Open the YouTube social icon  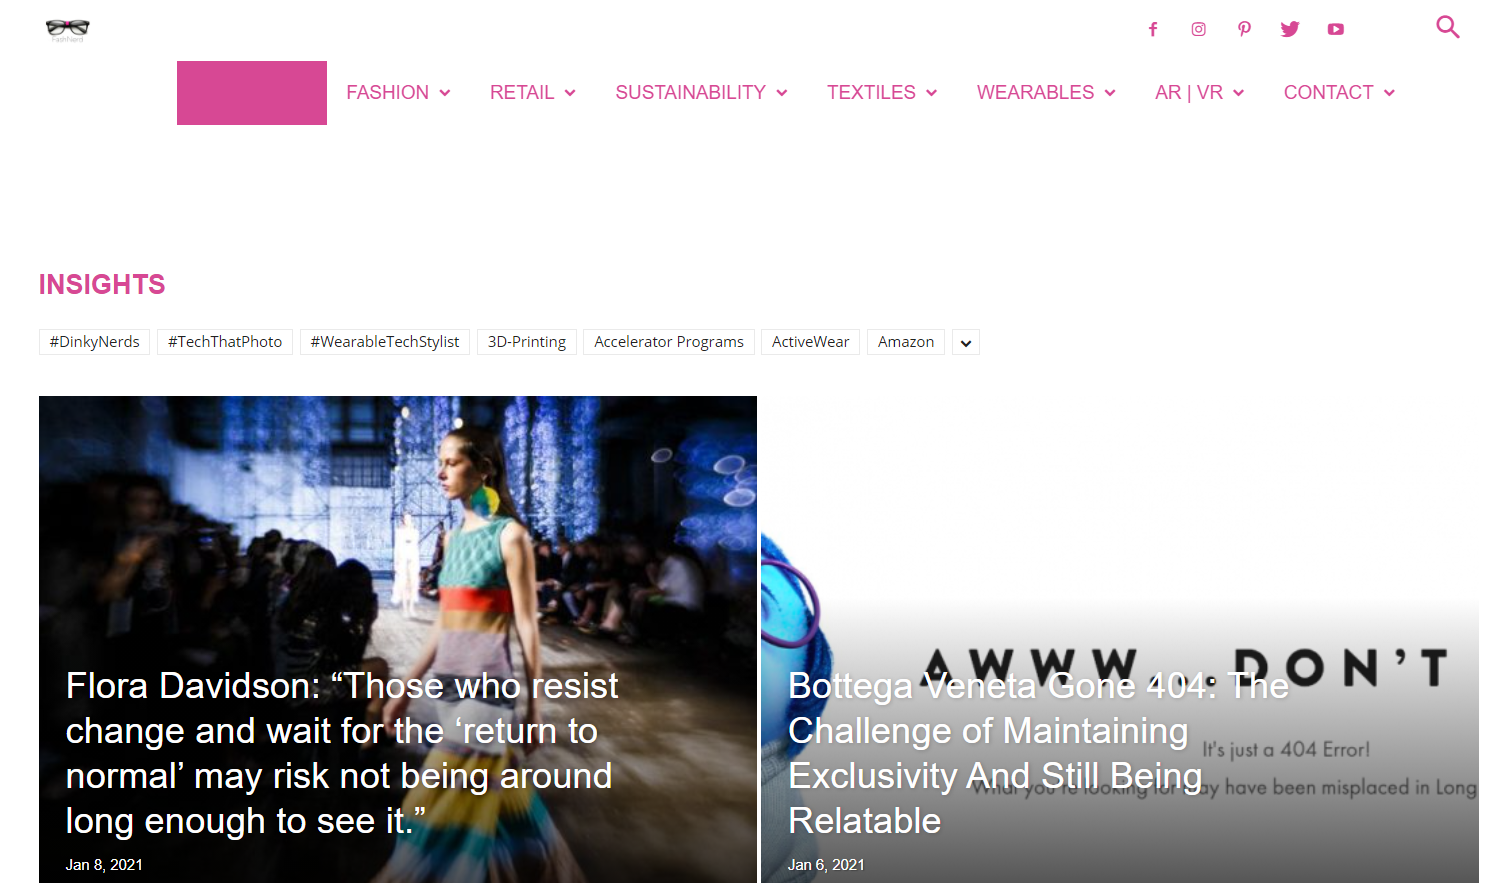point(1336,29)
